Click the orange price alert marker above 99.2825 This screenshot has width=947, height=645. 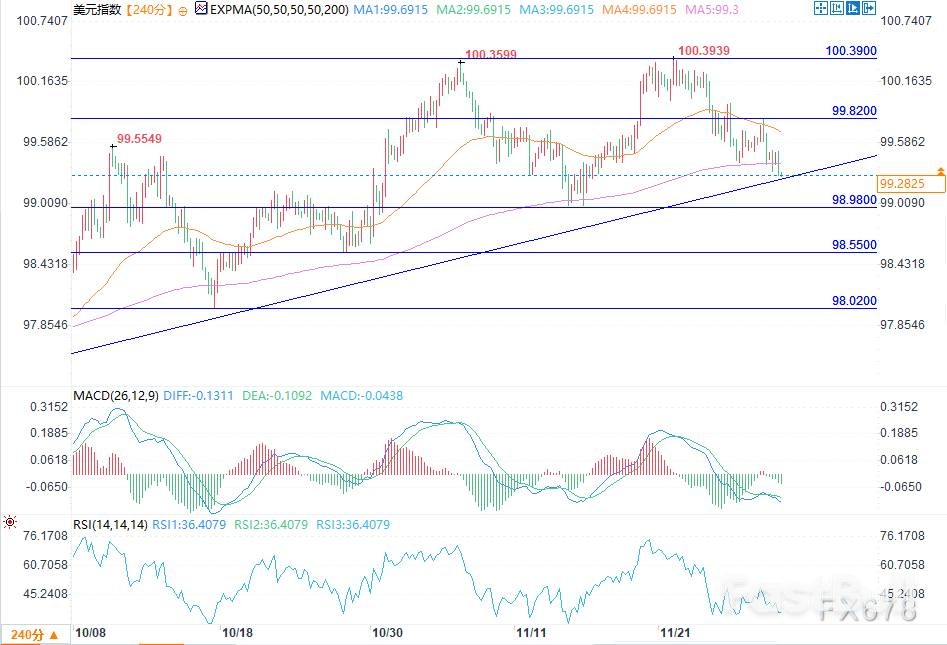click(x=940, y=172)
